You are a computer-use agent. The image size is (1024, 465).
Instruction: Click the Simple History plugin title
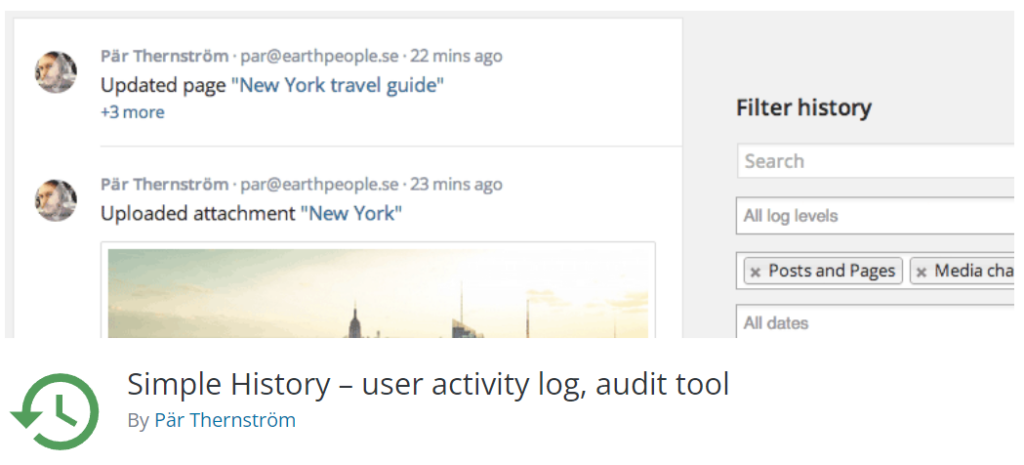coord(428,384)
